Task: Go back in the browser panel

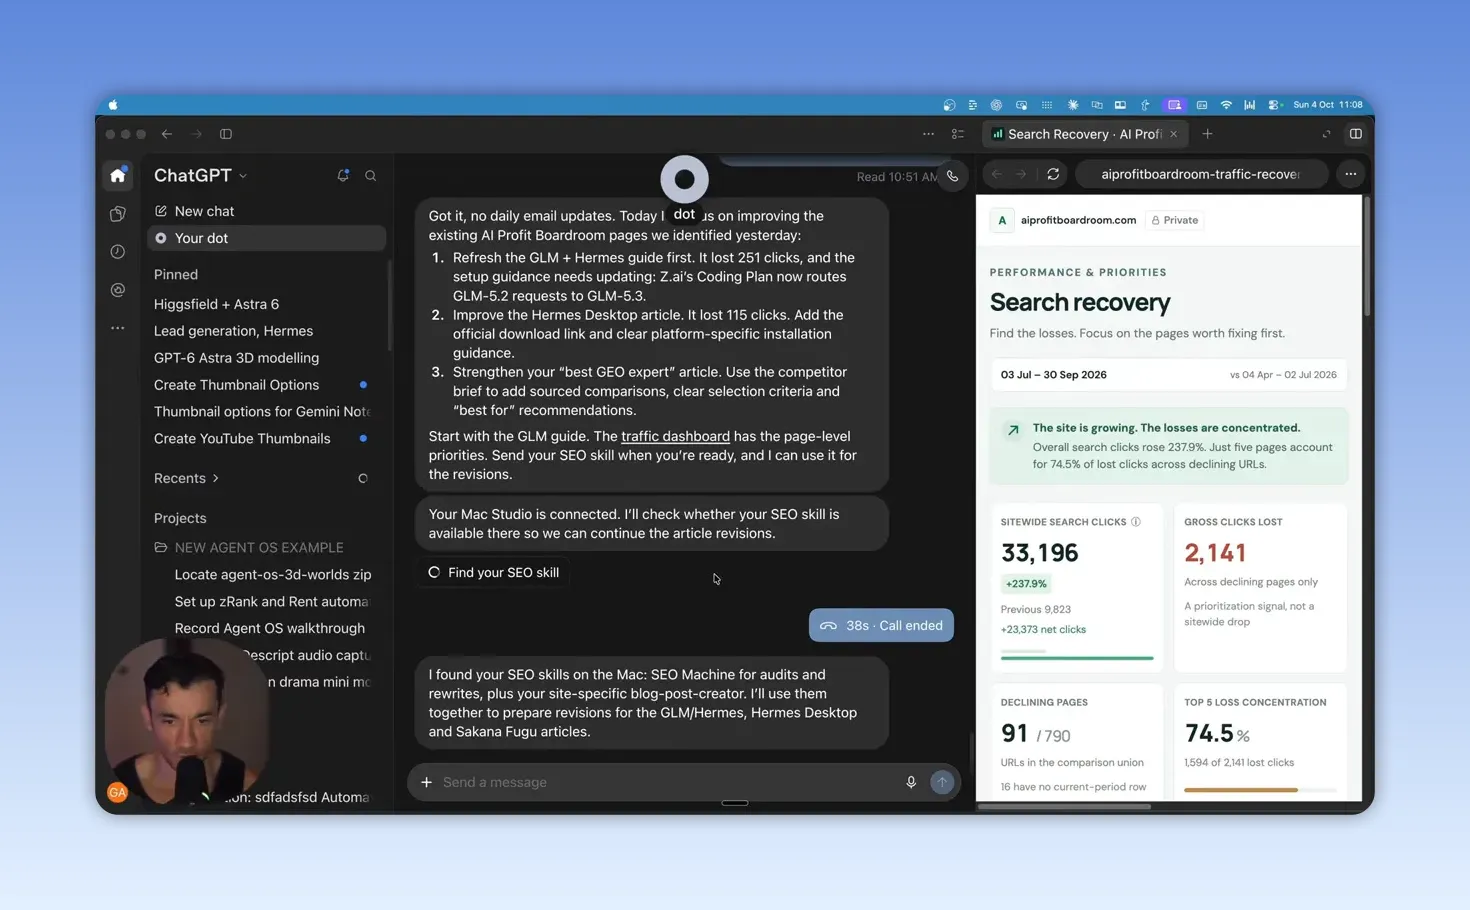Action: pos(997,174)
